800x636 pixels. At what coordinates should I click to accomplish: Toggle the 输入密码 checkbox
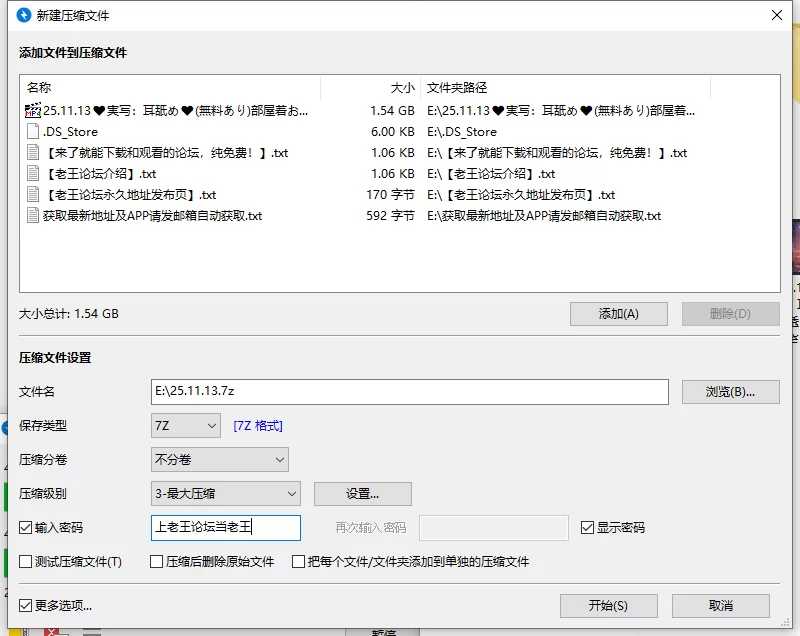coord(25,527)
